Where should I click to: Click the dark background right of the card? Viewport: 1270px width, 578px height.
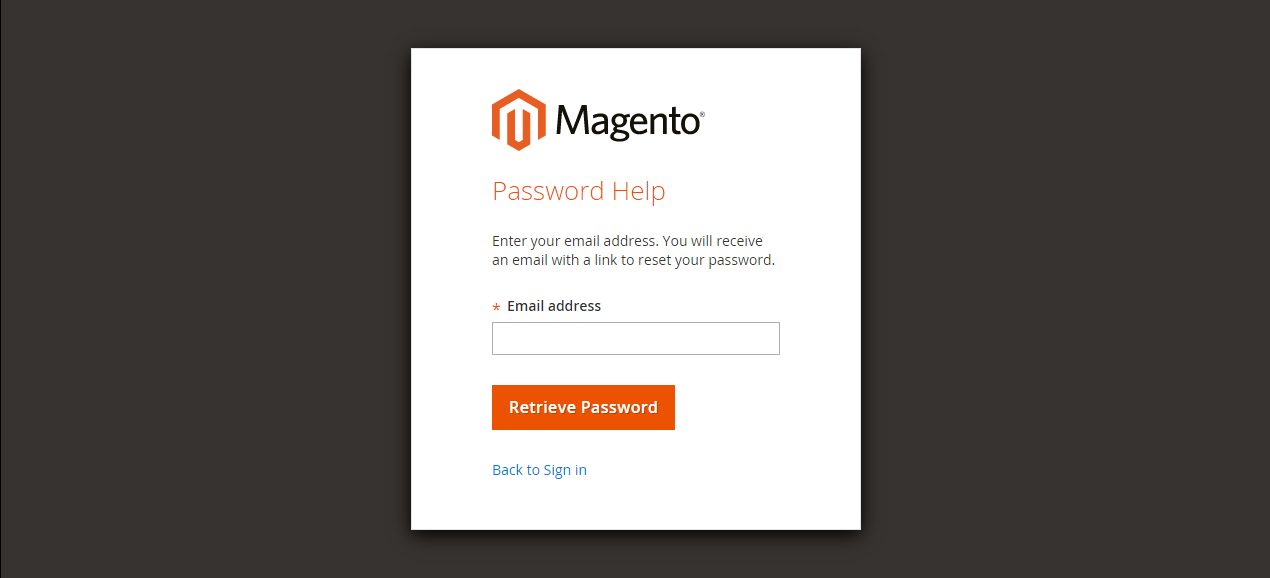(x=1065, y=289)
